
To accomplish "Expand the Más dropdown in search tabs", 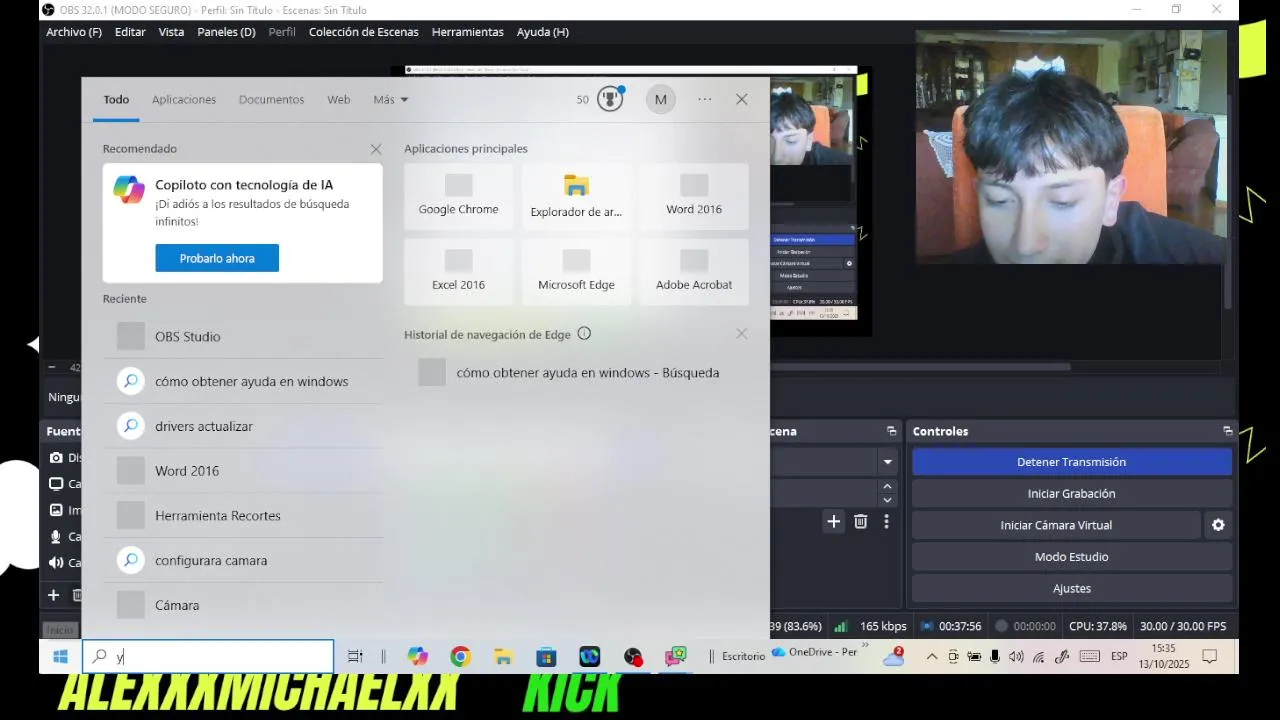I will click(391, 100).
